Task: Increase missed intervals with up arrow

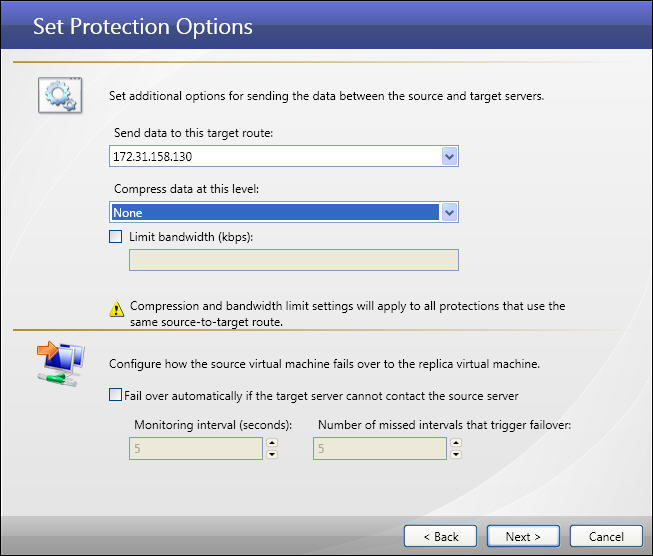Action: tap(456, 445)
